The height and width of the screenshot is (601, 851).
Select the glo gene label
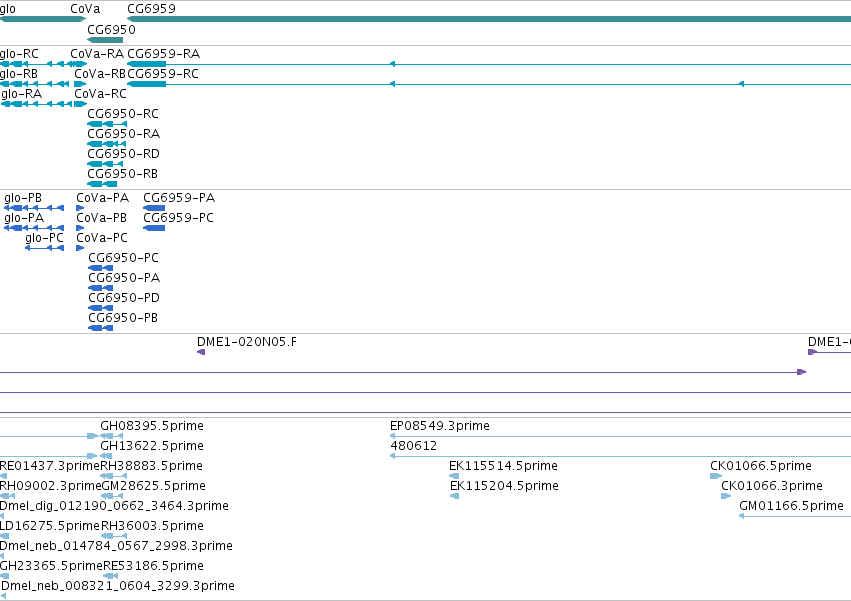point(8,9)
